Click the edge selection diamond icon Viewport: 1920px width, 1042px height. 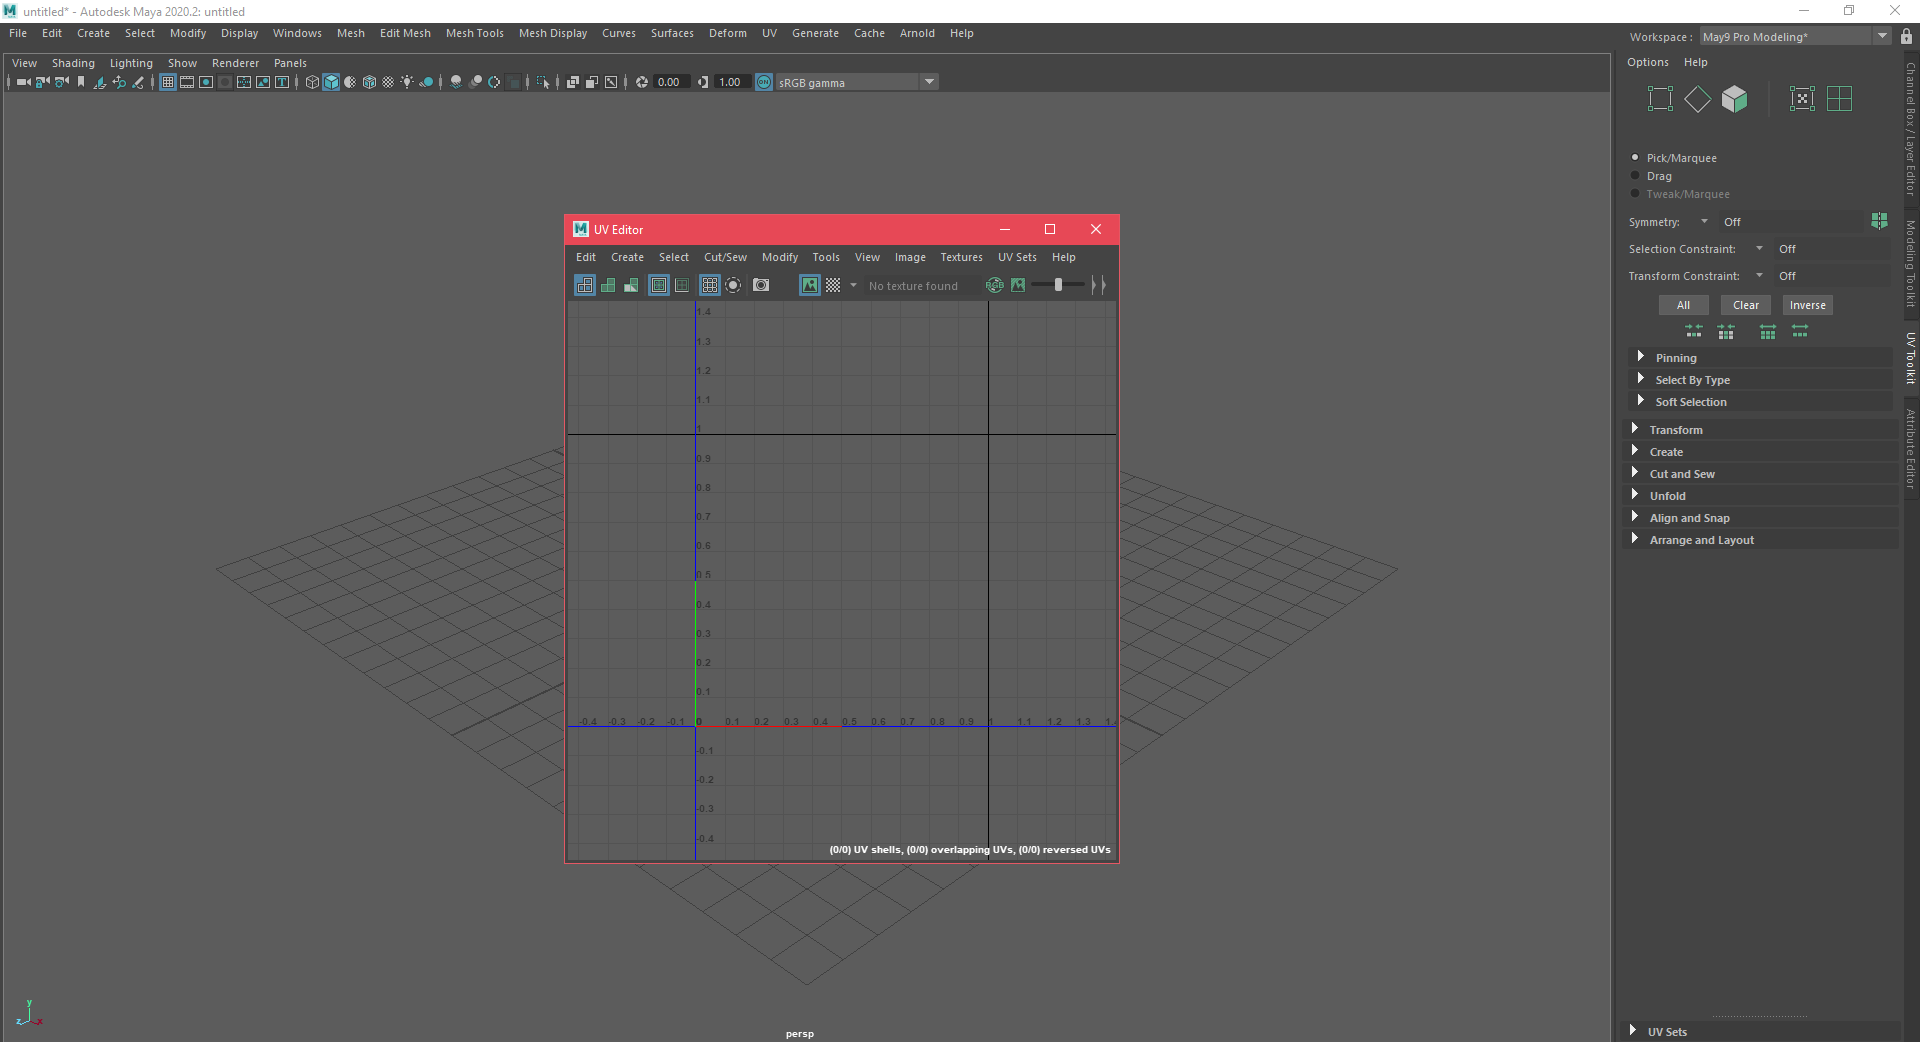coord(1697,99)
